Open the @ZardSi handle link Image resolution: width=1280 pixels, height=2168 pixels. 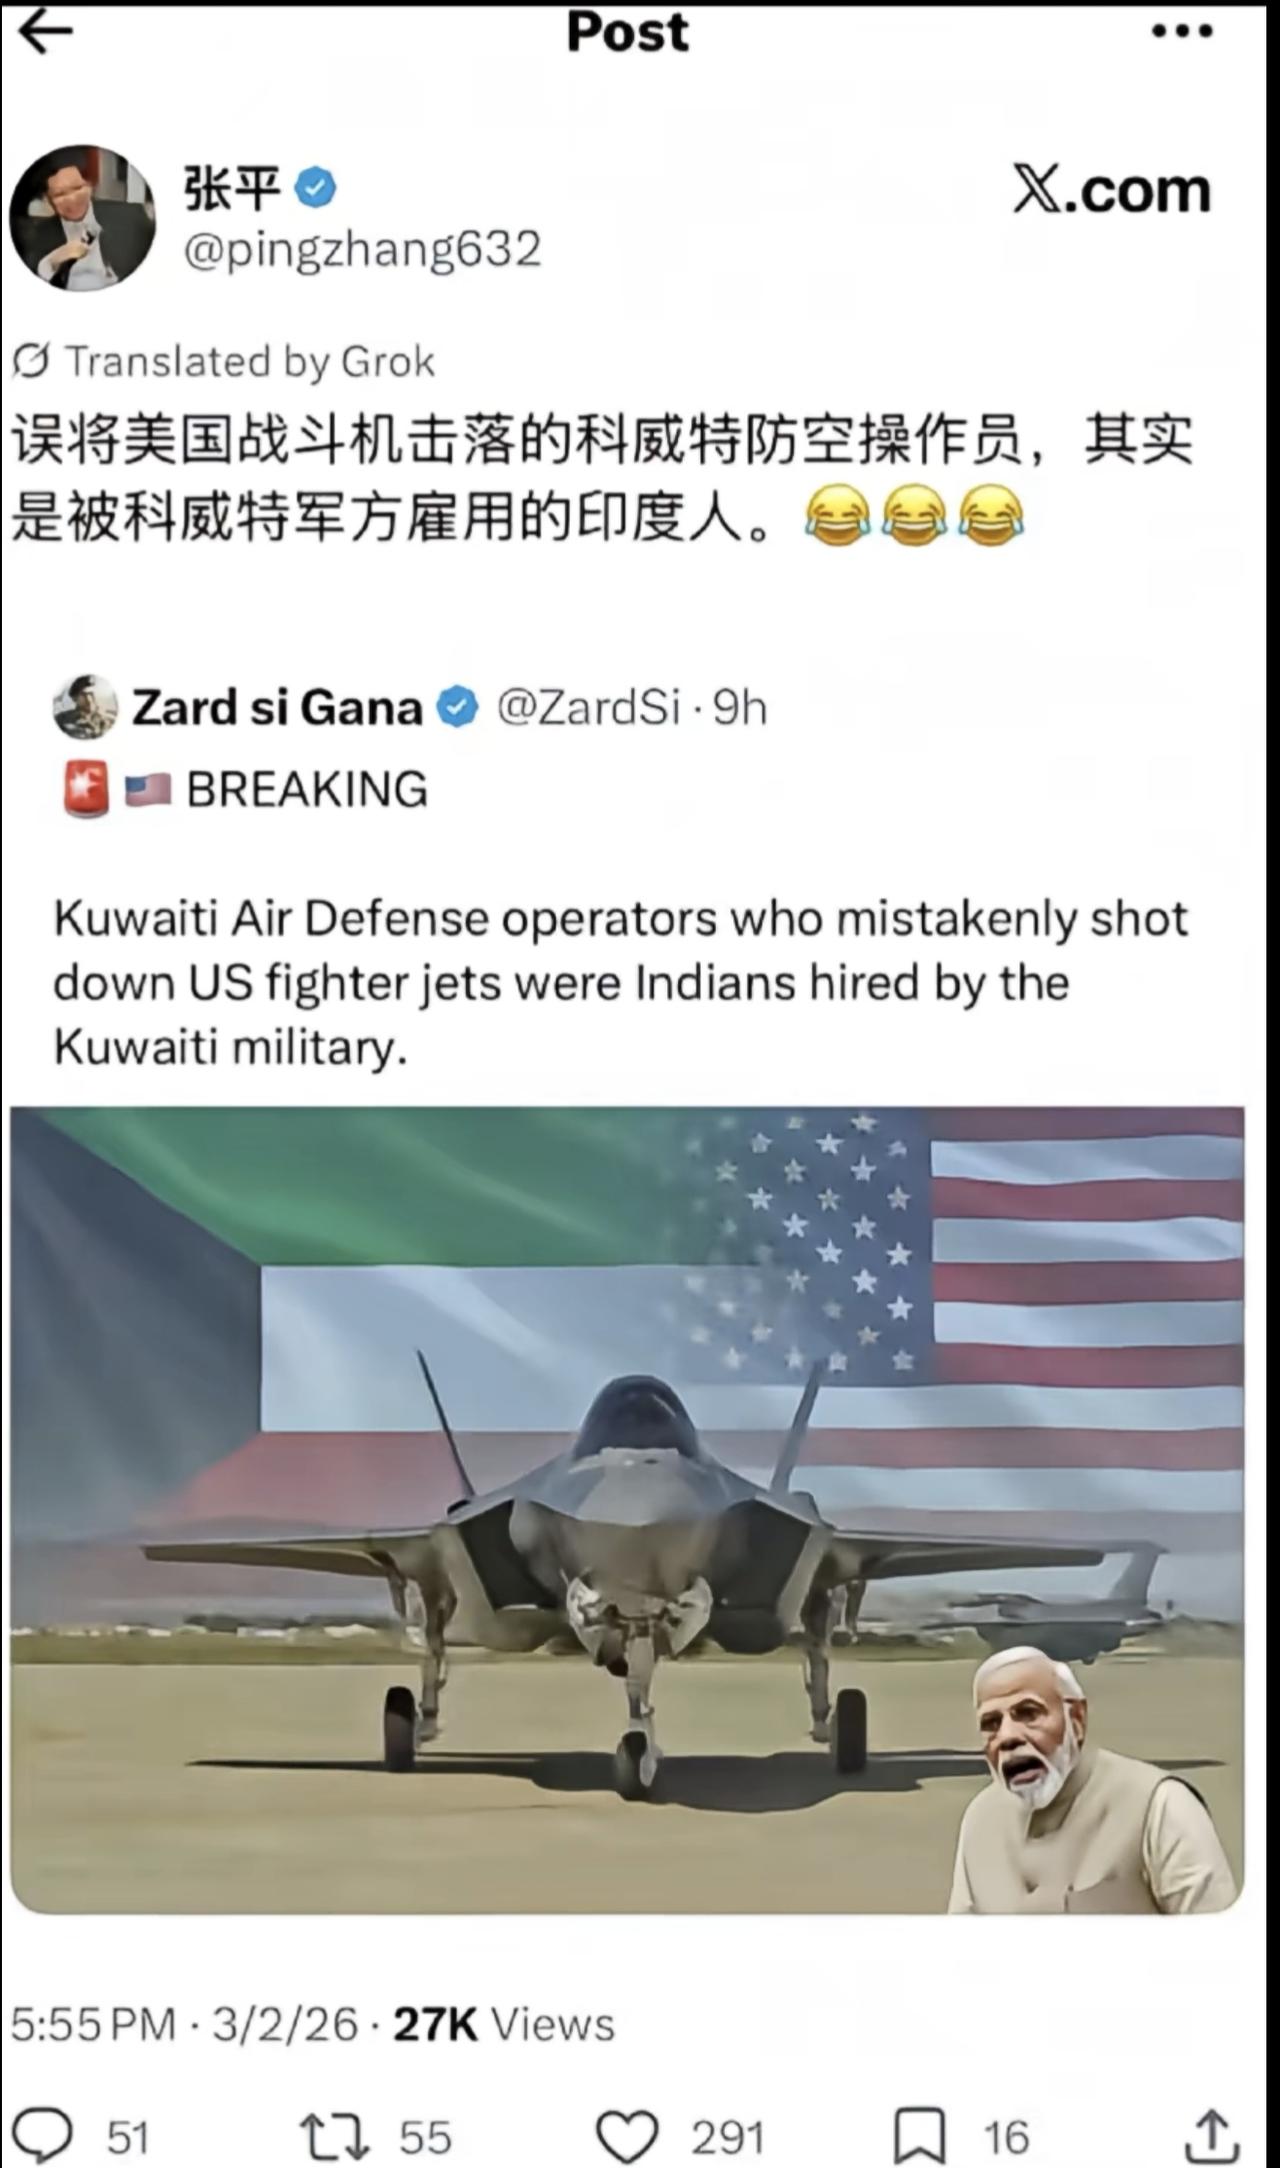(x=589, y=708)
